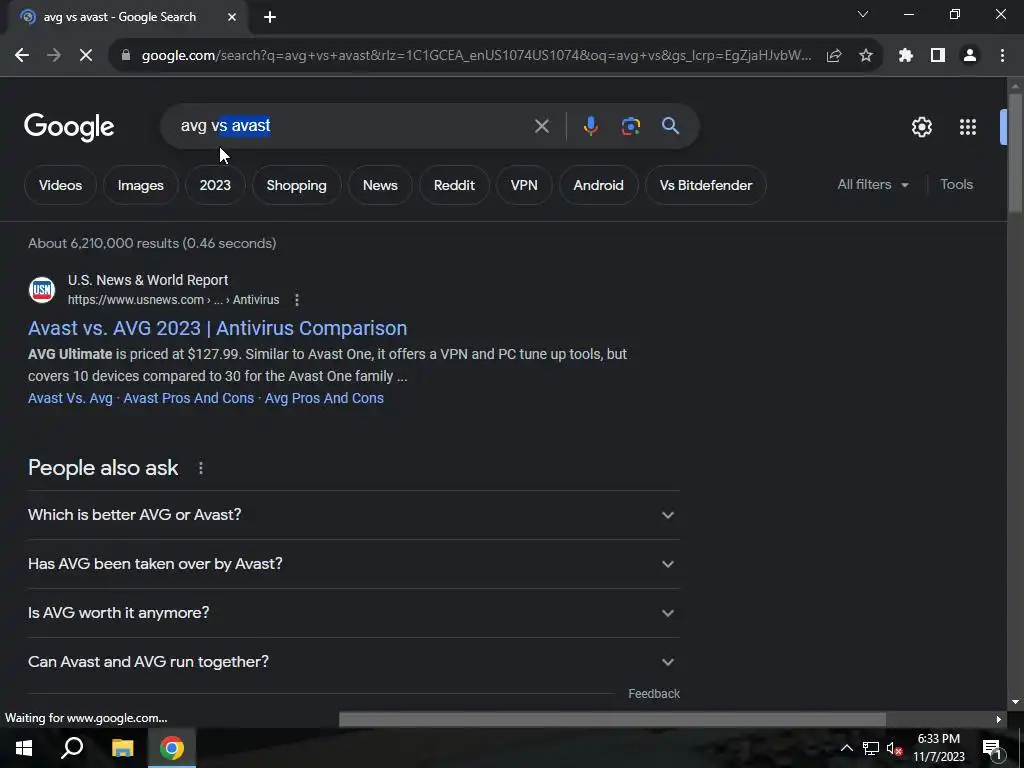Expand Which is better AVG or Avast?

point(354,515)
